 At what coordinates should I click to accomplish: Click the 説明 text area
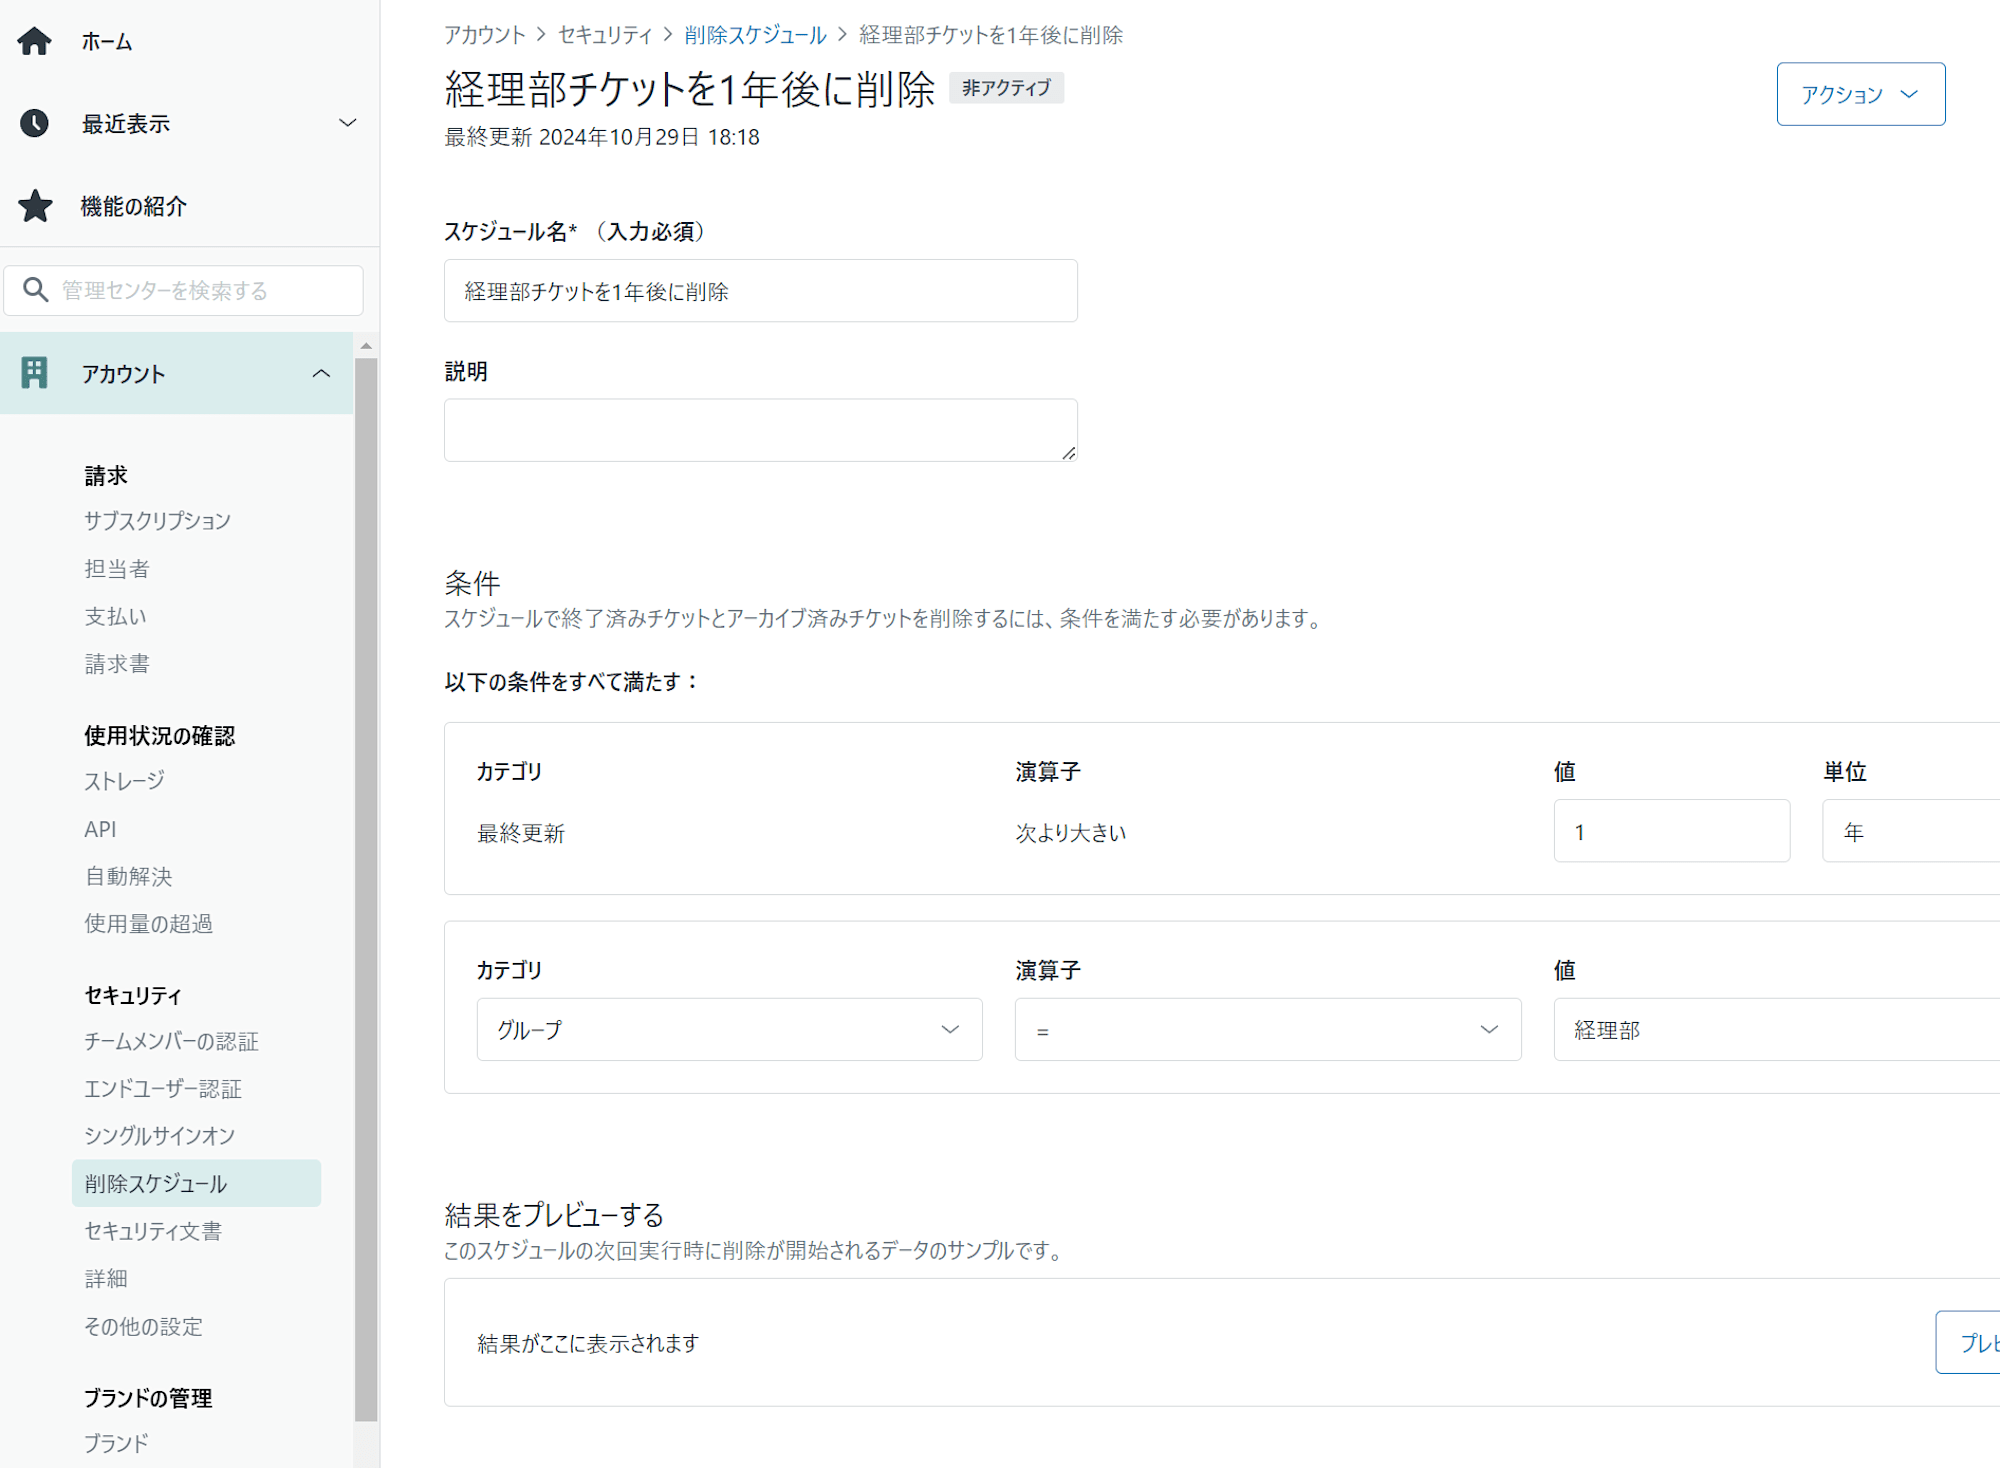coord(760,430)
